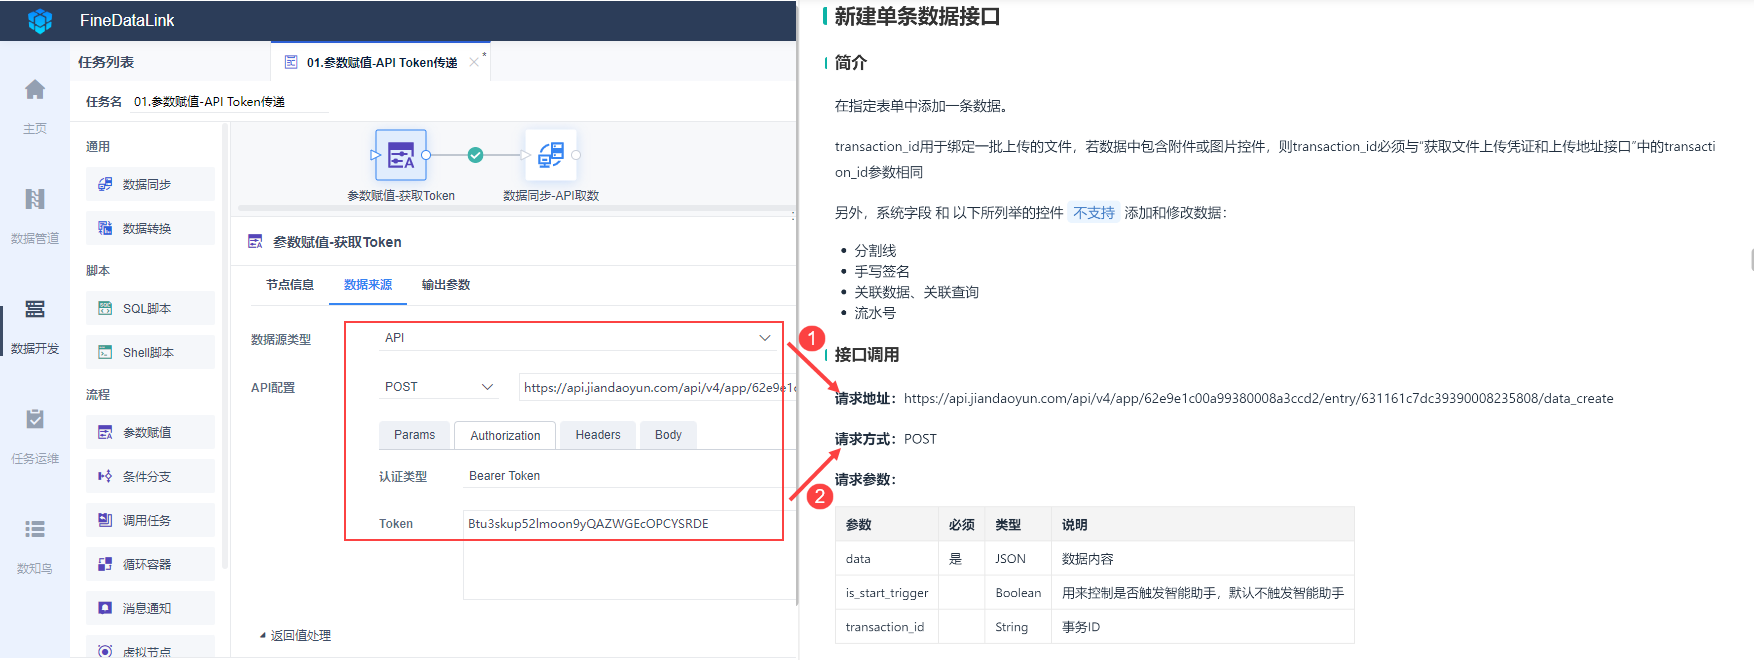Click the 参数赋值-获取Token panel title

click(337, 242)
